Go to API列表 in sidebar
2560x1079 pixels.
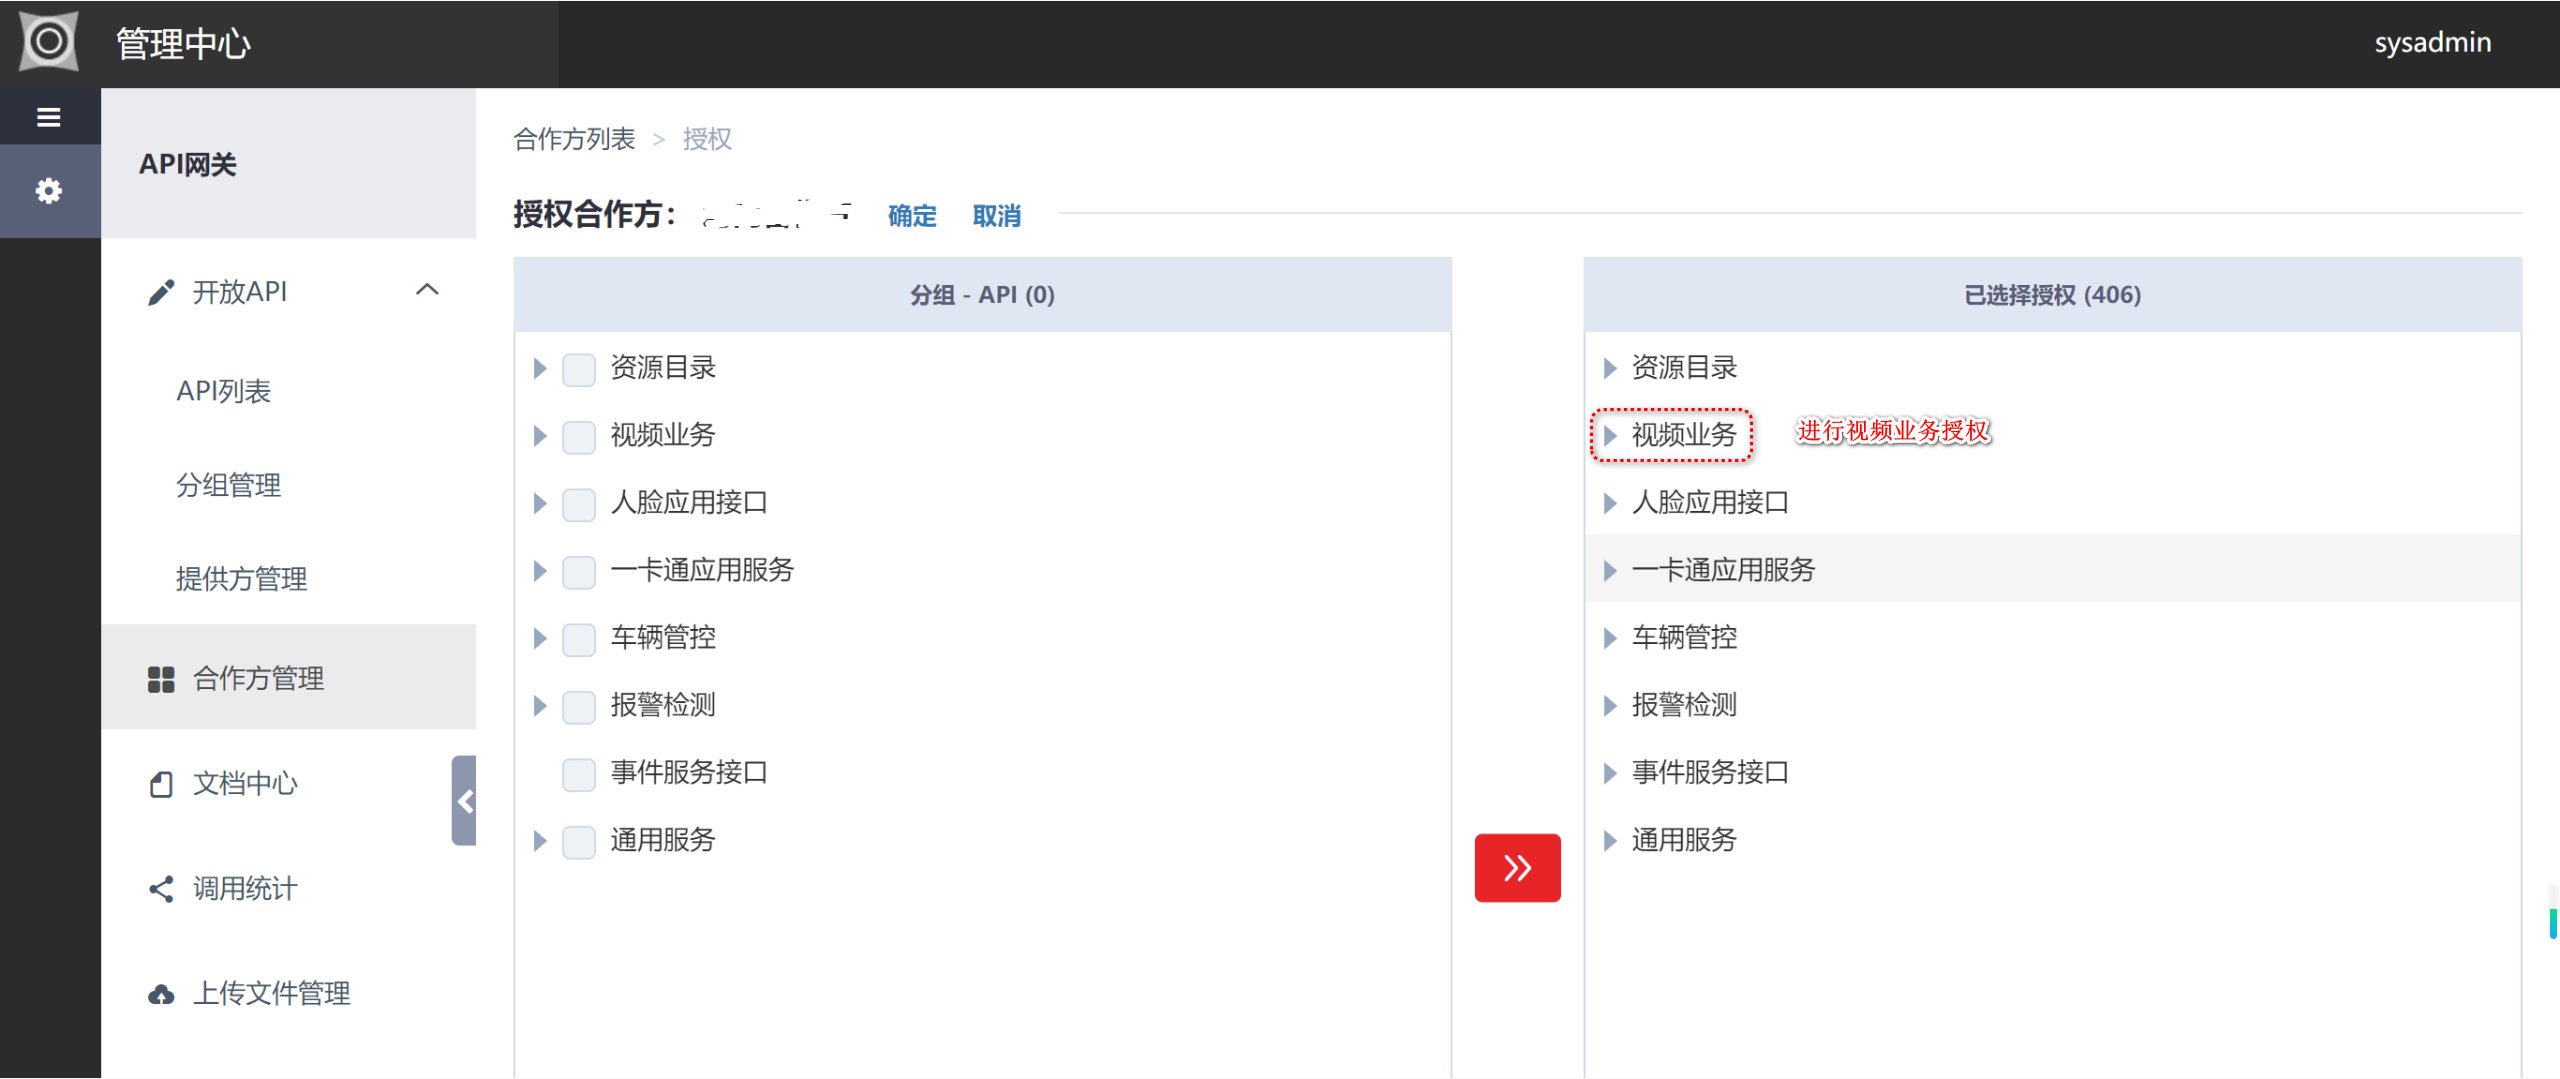pyautogui.click(x=223, y=391)
